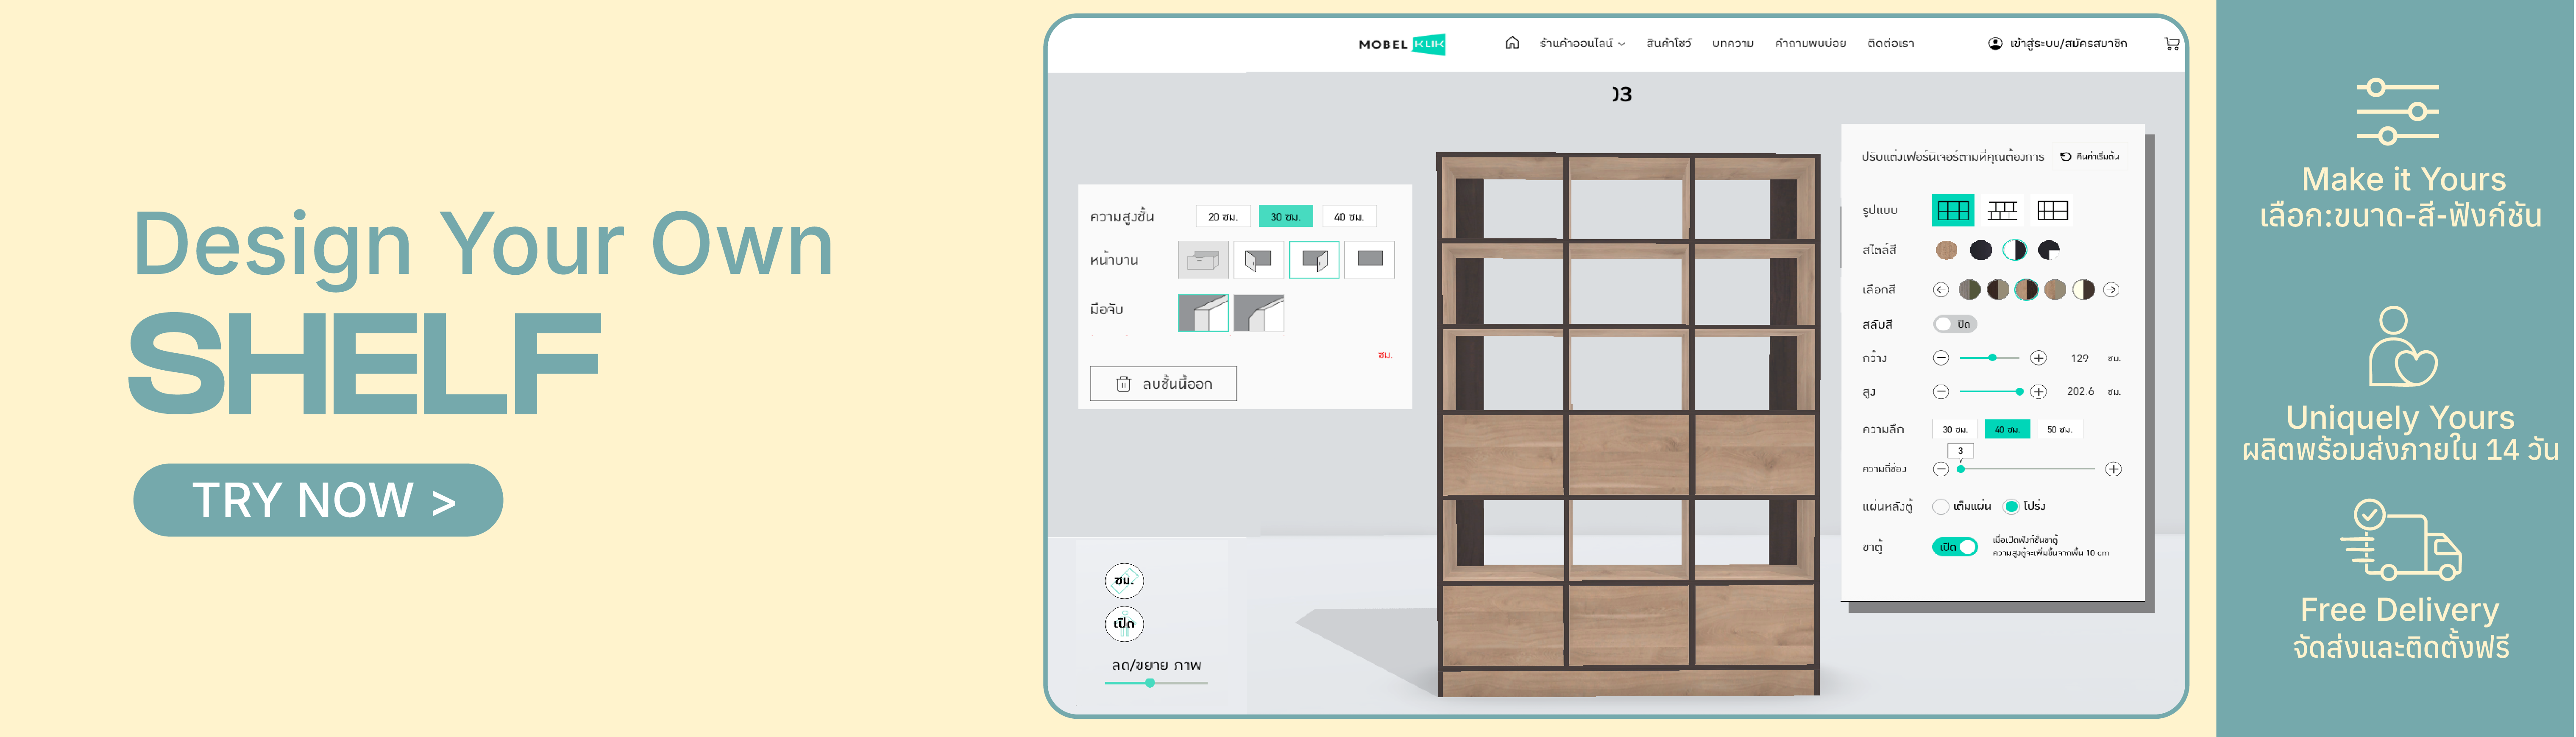Select the full grid layout pattern icon
2576x737 pixels.
point(1952,210)
